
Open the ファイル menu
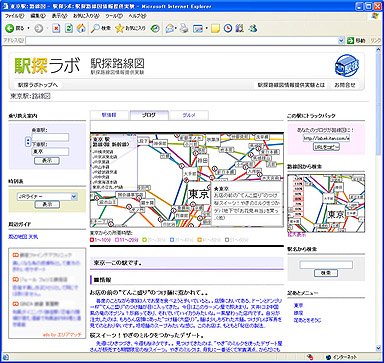pos(14,16)
